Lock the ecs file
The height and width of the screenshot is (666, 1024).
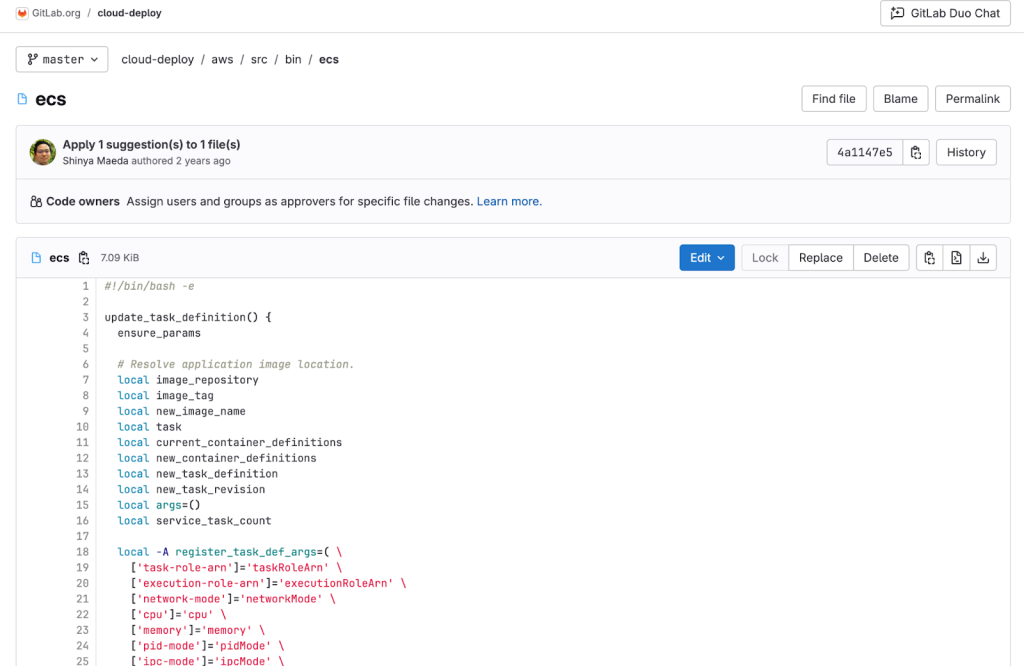[764, 257]
